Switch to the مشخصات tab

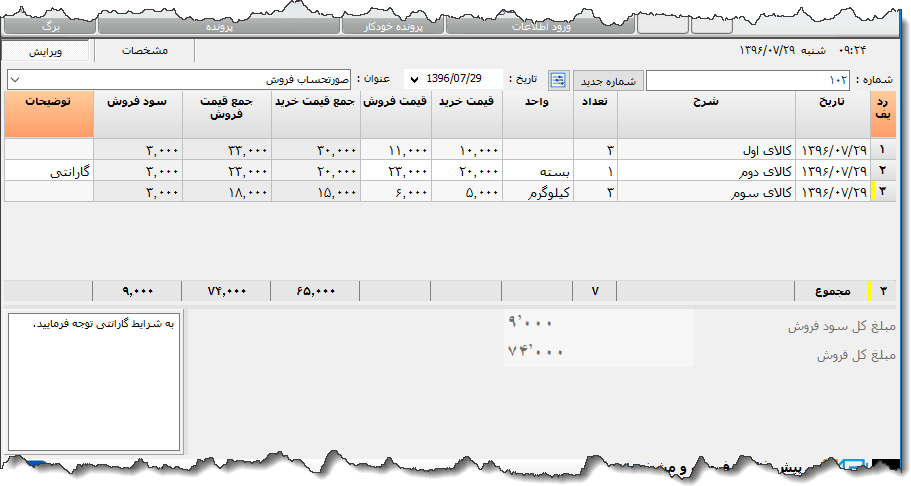[x=145, y=50]
